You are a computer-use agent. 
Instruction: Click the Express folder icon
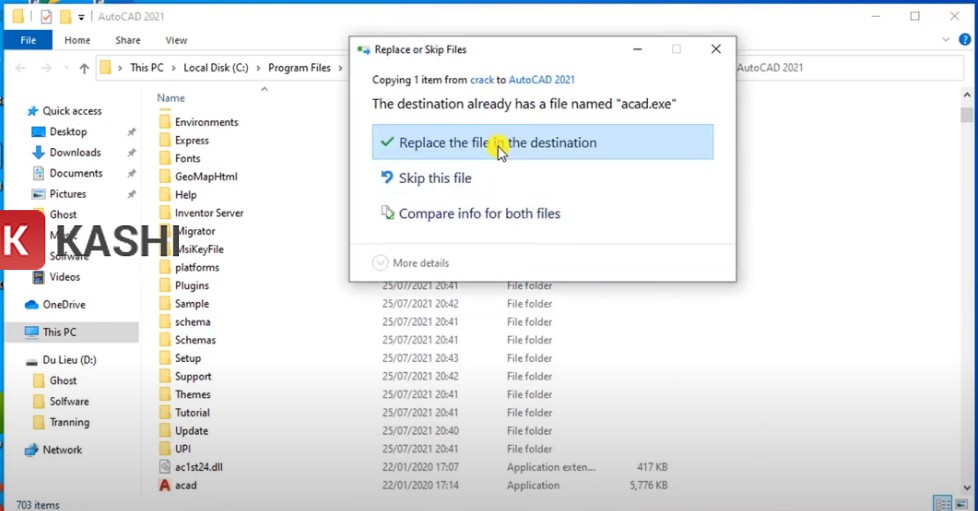coord(165,140)
